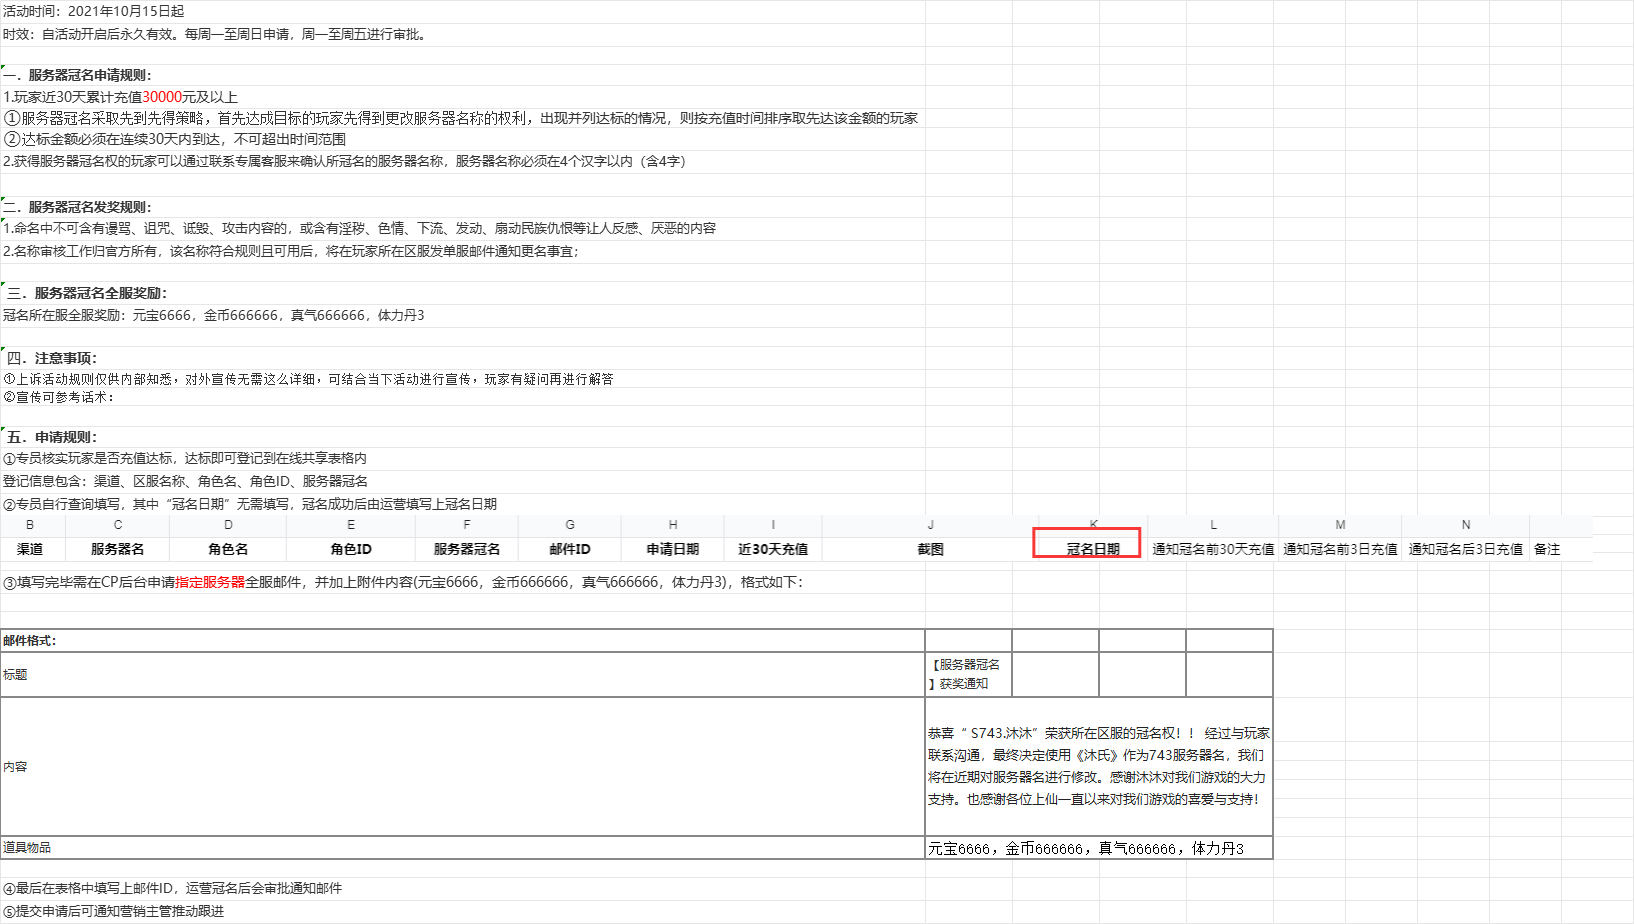
Task: Click heading '五. 申请规则:'
Action: pyautogui.click(x=52, y=437)
